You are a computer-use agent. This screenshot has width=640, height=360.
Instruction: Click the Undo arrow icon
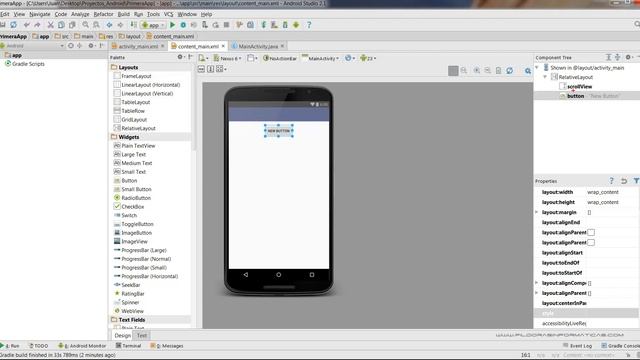click(x=27, y=25)
